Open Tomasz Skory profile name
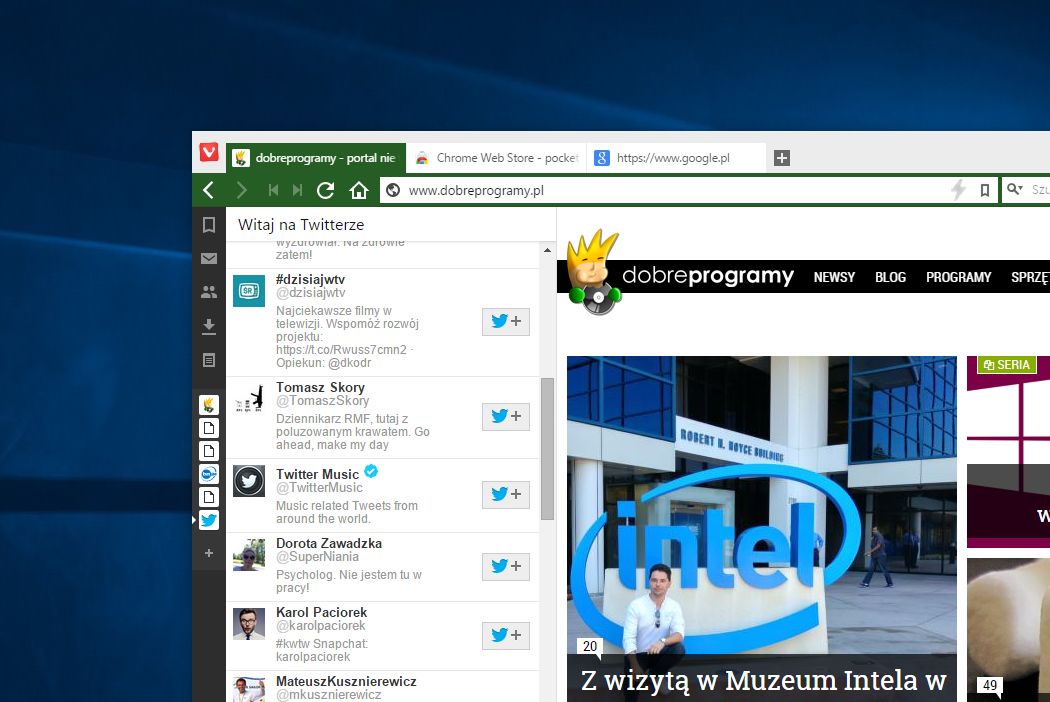Screen dimensions: 1050x702 coord(320,387)
